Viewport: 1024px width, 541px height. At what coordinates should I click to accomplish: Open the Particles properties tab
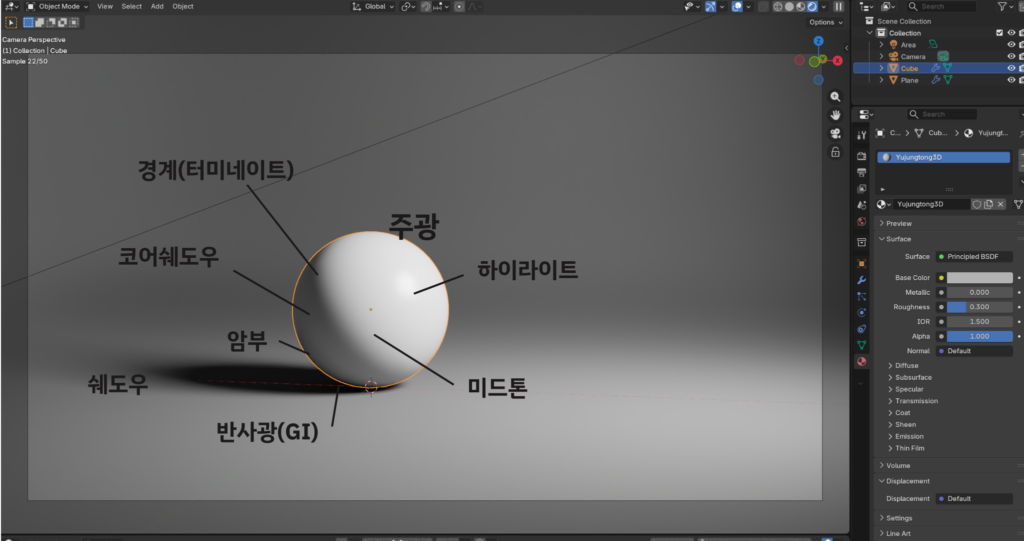861,296
